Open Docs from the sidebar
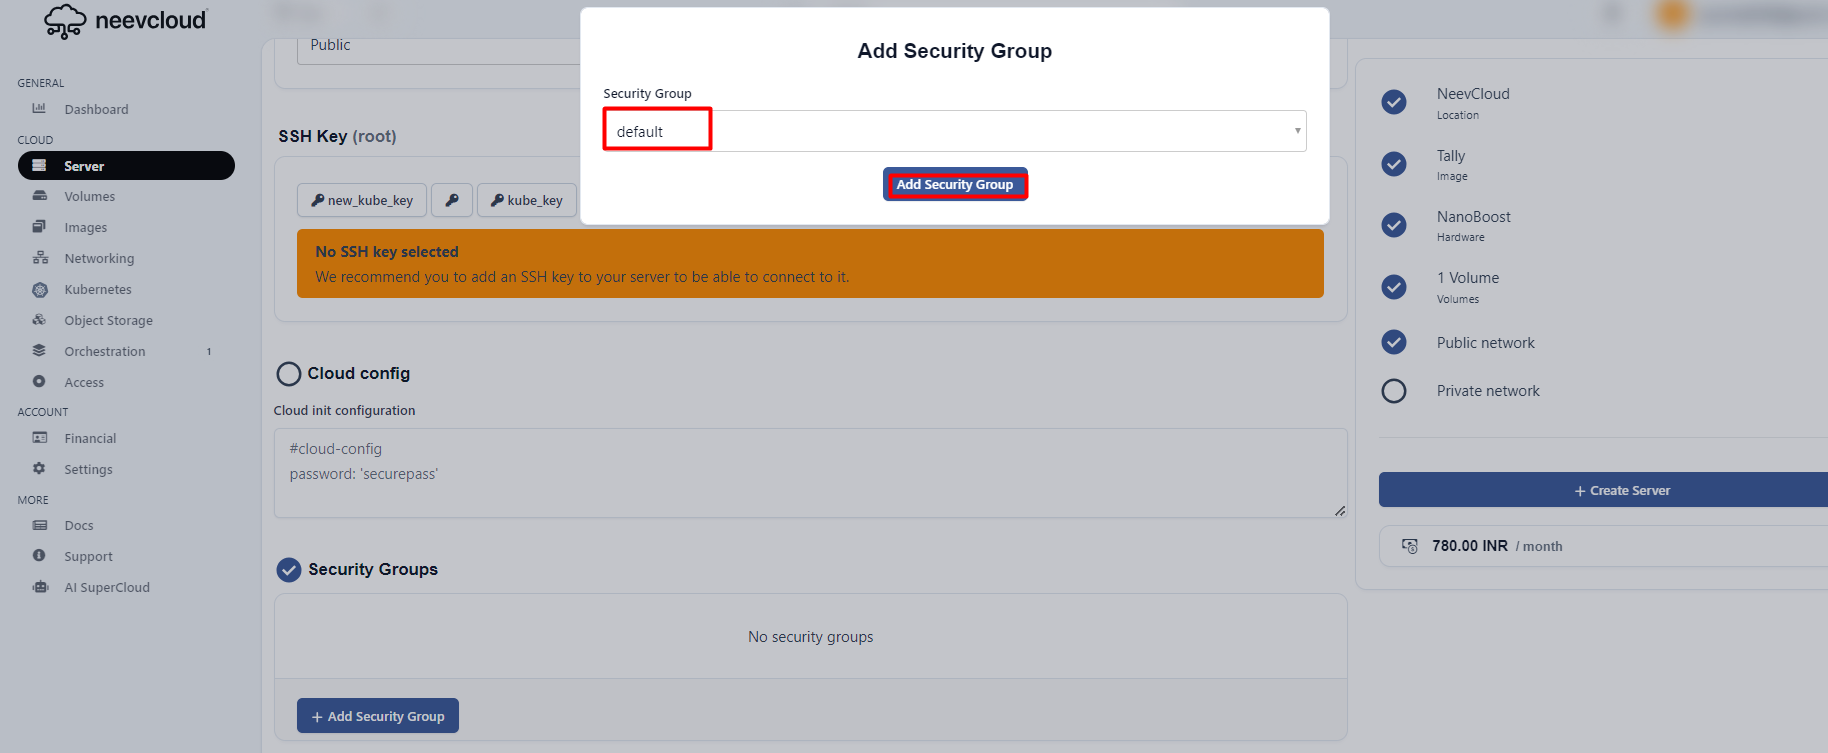This screenshot has width=1828, height=753. [x=79, y=525]
